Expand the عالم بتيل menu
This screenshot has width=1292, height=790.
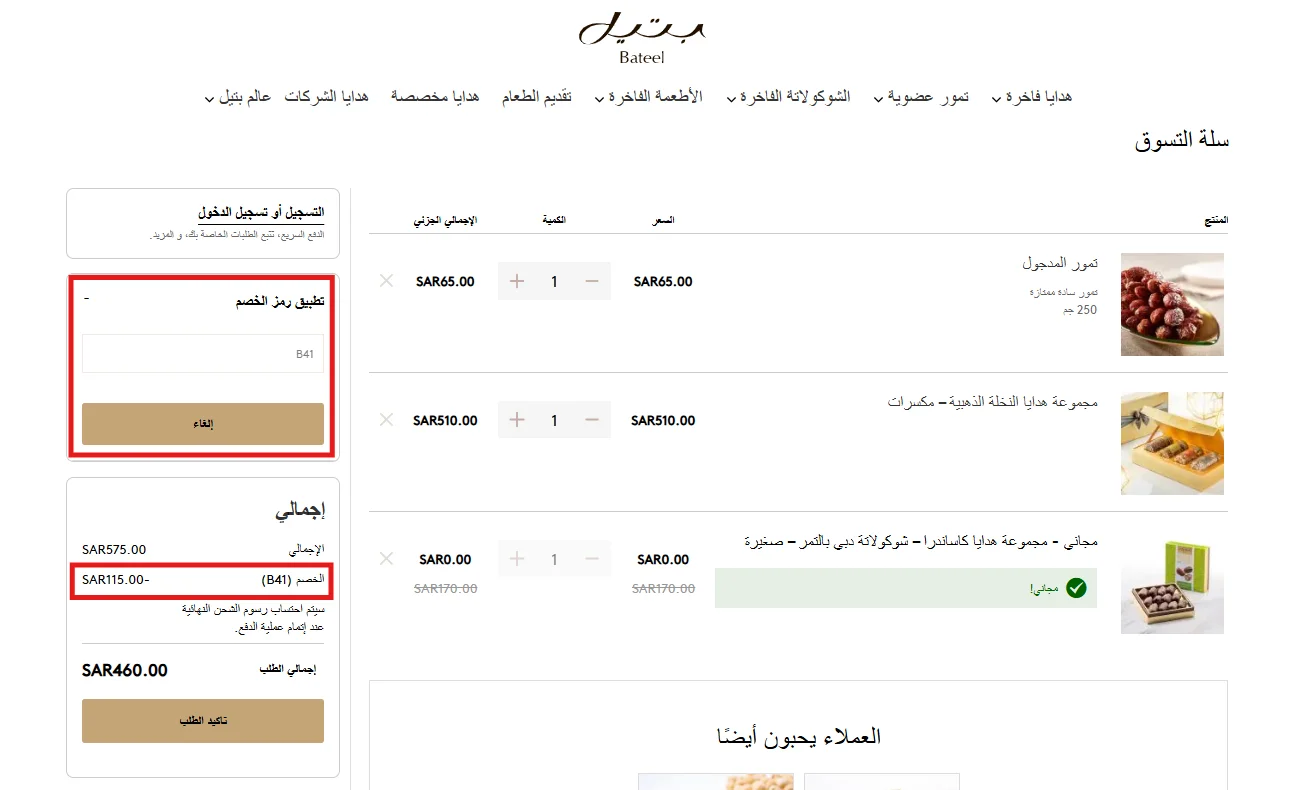[238, 97]
